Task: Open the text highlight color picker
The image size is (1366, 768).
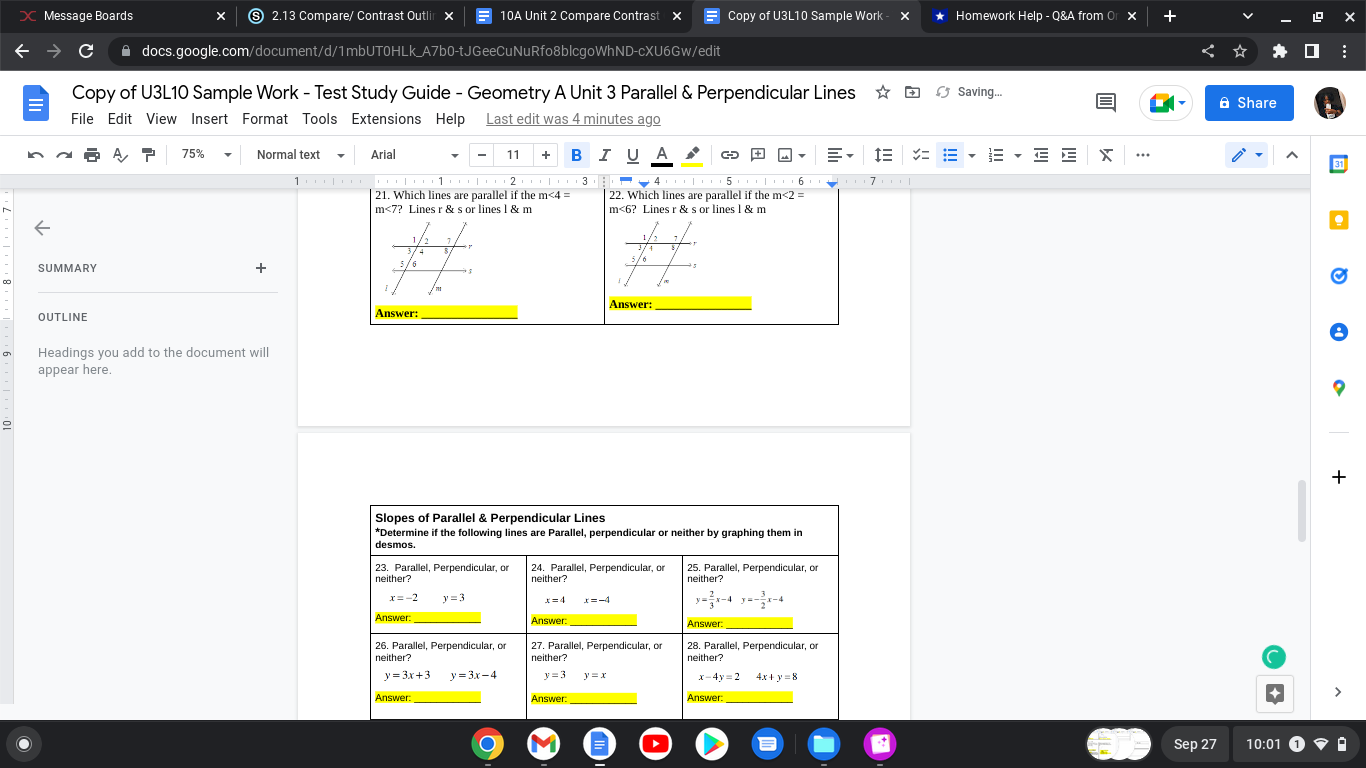Action: 691,154
